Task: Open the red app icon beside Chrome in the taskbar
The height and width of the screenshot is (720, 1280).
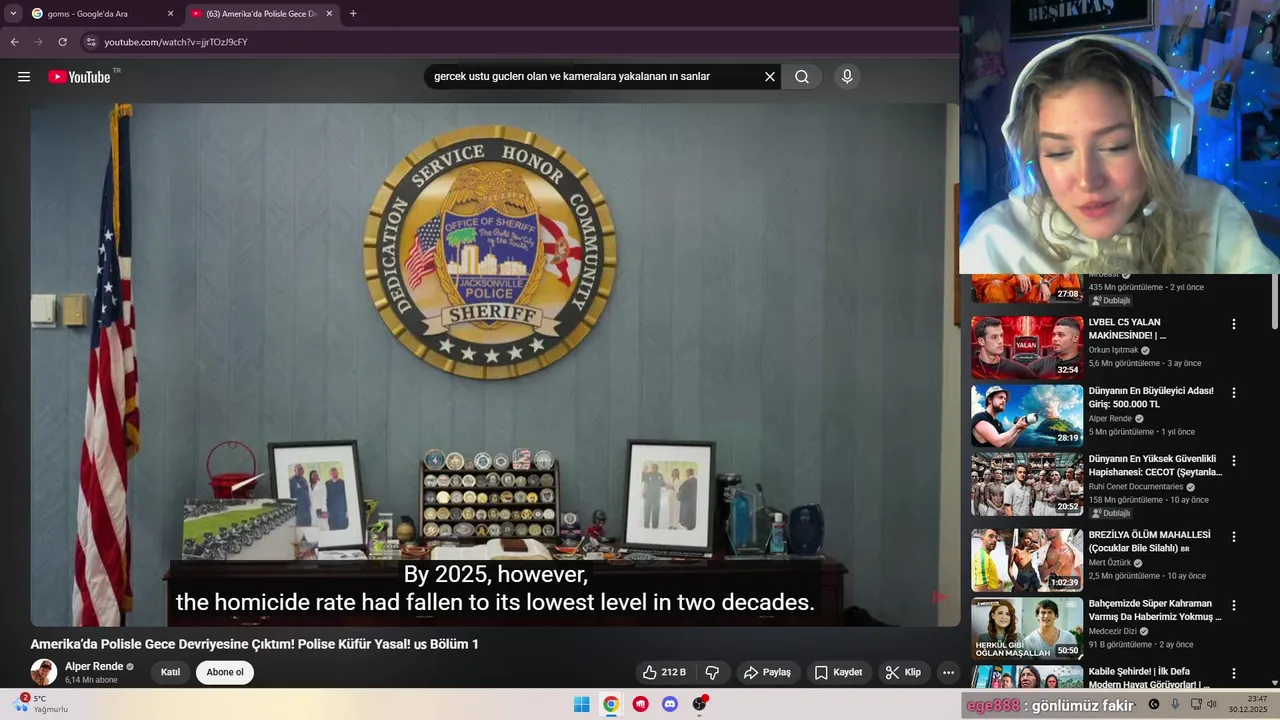Action: tap(641, 704)
